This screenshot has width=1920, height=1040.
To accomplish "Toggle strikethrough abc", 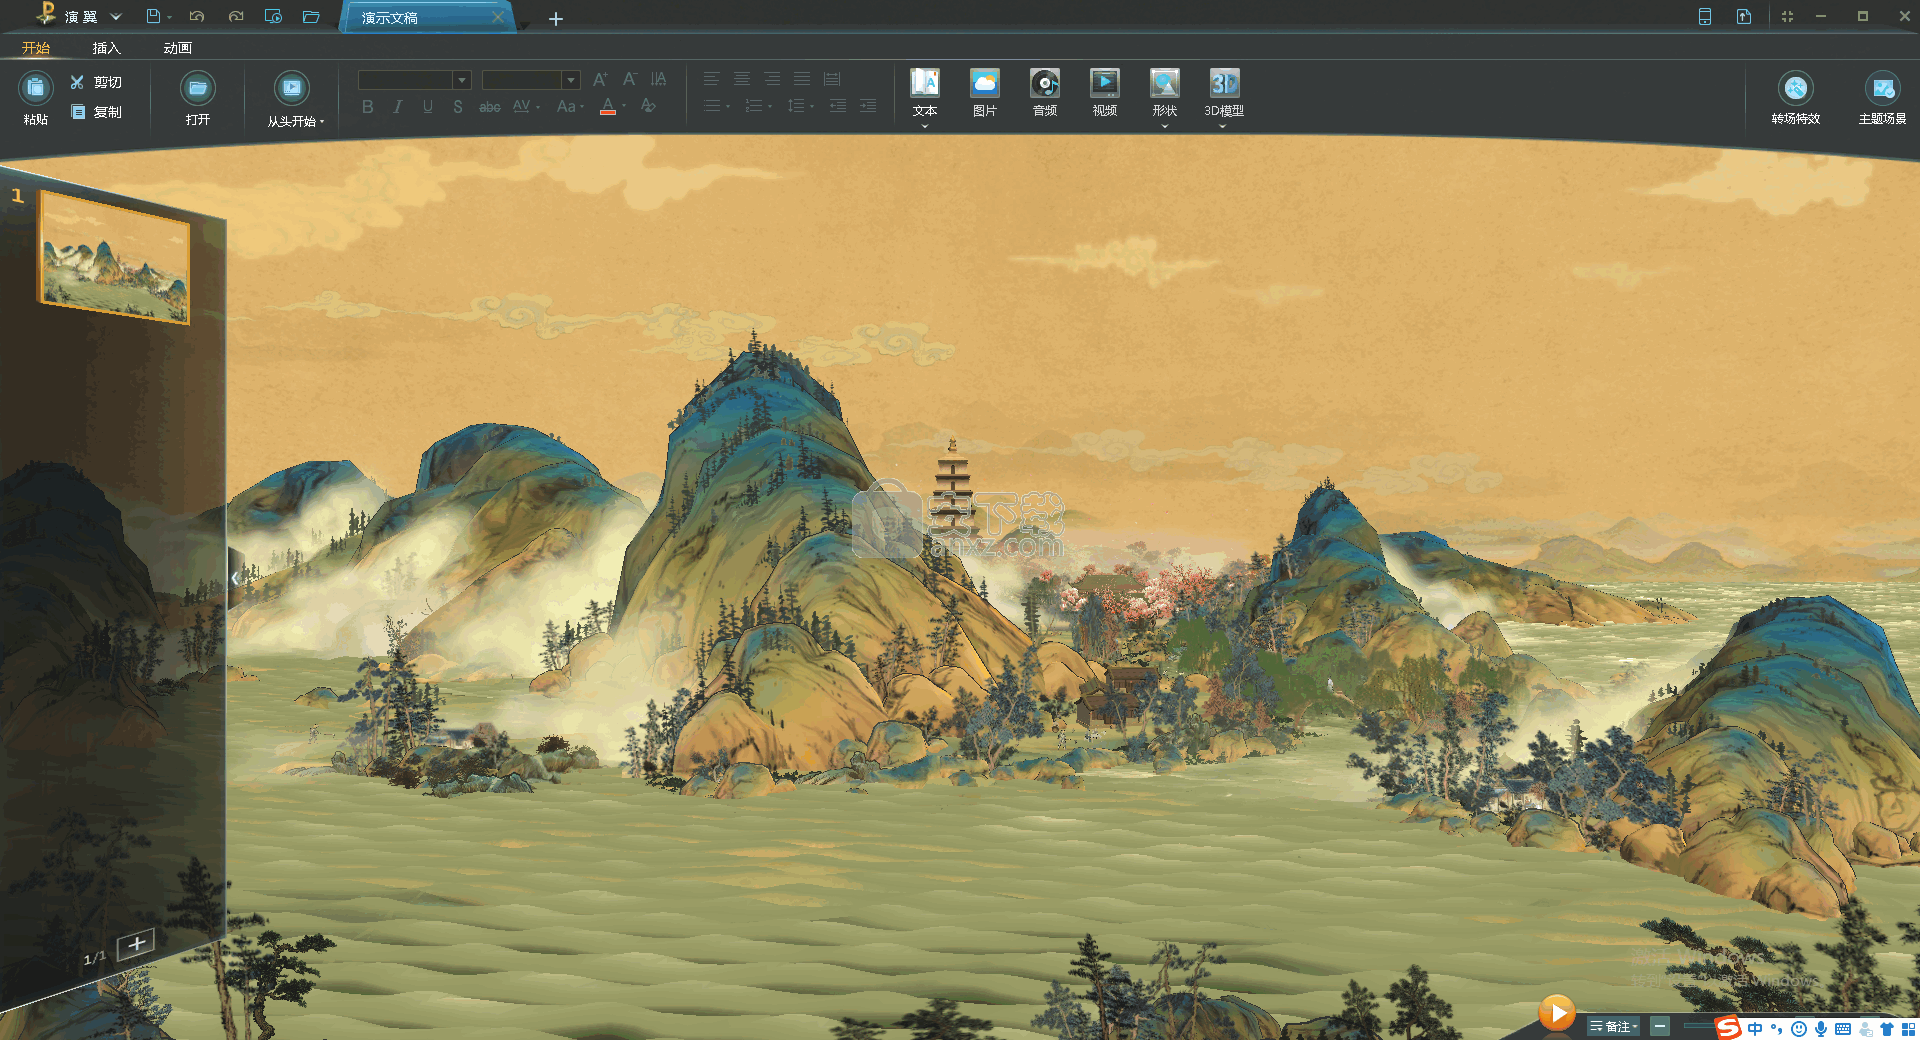I will (490, 106).
